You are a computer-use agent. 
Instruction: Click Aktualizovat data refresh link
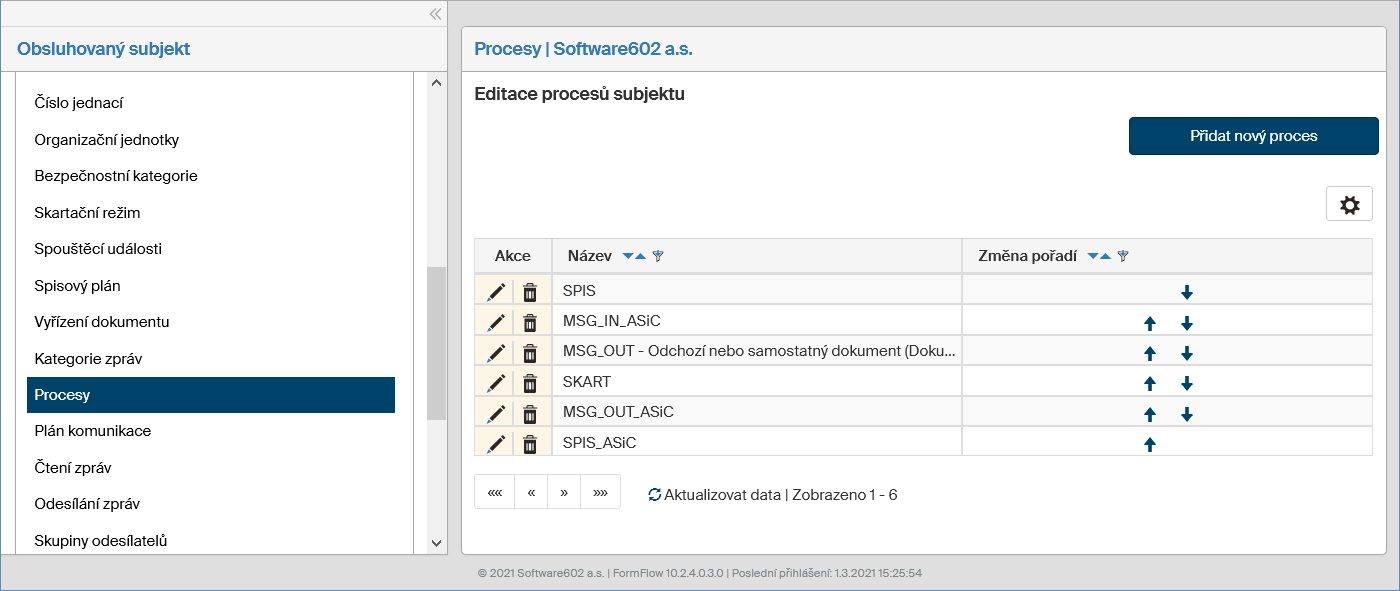click(714, 494)
